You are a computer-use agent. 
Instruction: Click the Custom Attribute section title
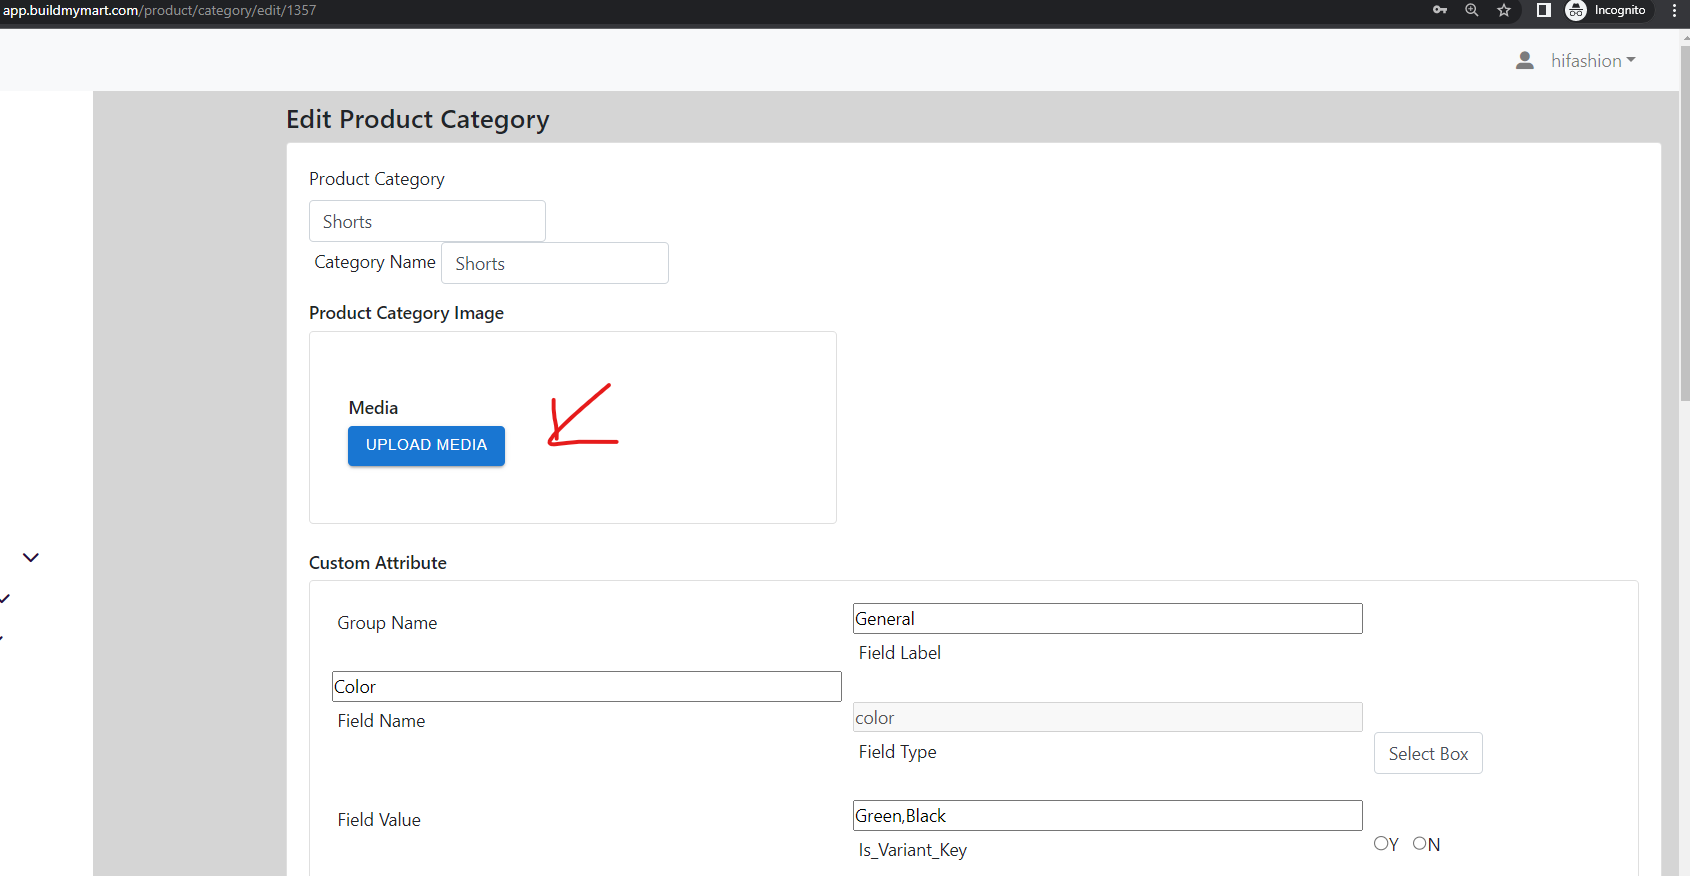pos(378,563)
